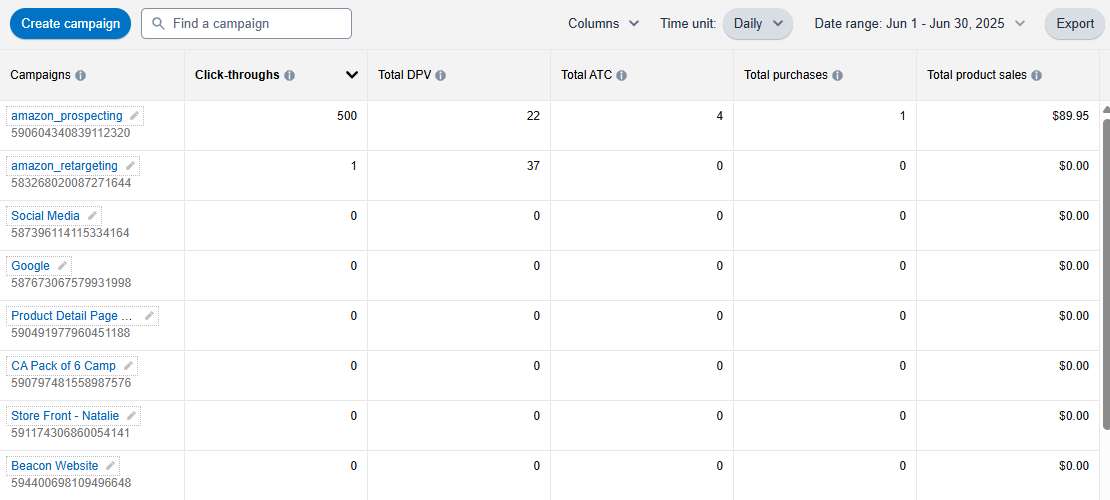Screen dimensions: 1110x500
Task: Open the amazon_prospecting campaign link
Action: 67,116
